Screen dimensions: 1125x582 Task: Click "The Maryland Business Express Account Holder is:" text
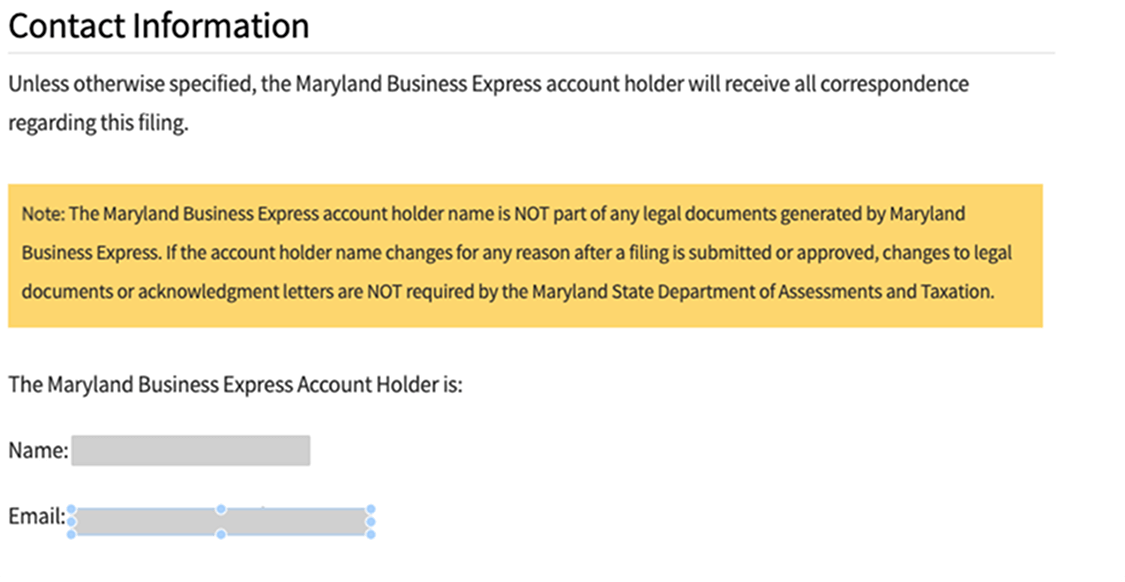coord(235,385)
